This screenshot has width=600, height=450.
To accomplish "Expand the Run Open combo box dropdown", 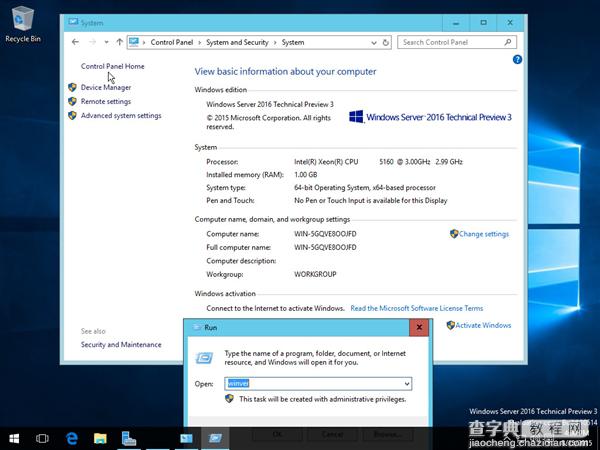I will point(407,383).
